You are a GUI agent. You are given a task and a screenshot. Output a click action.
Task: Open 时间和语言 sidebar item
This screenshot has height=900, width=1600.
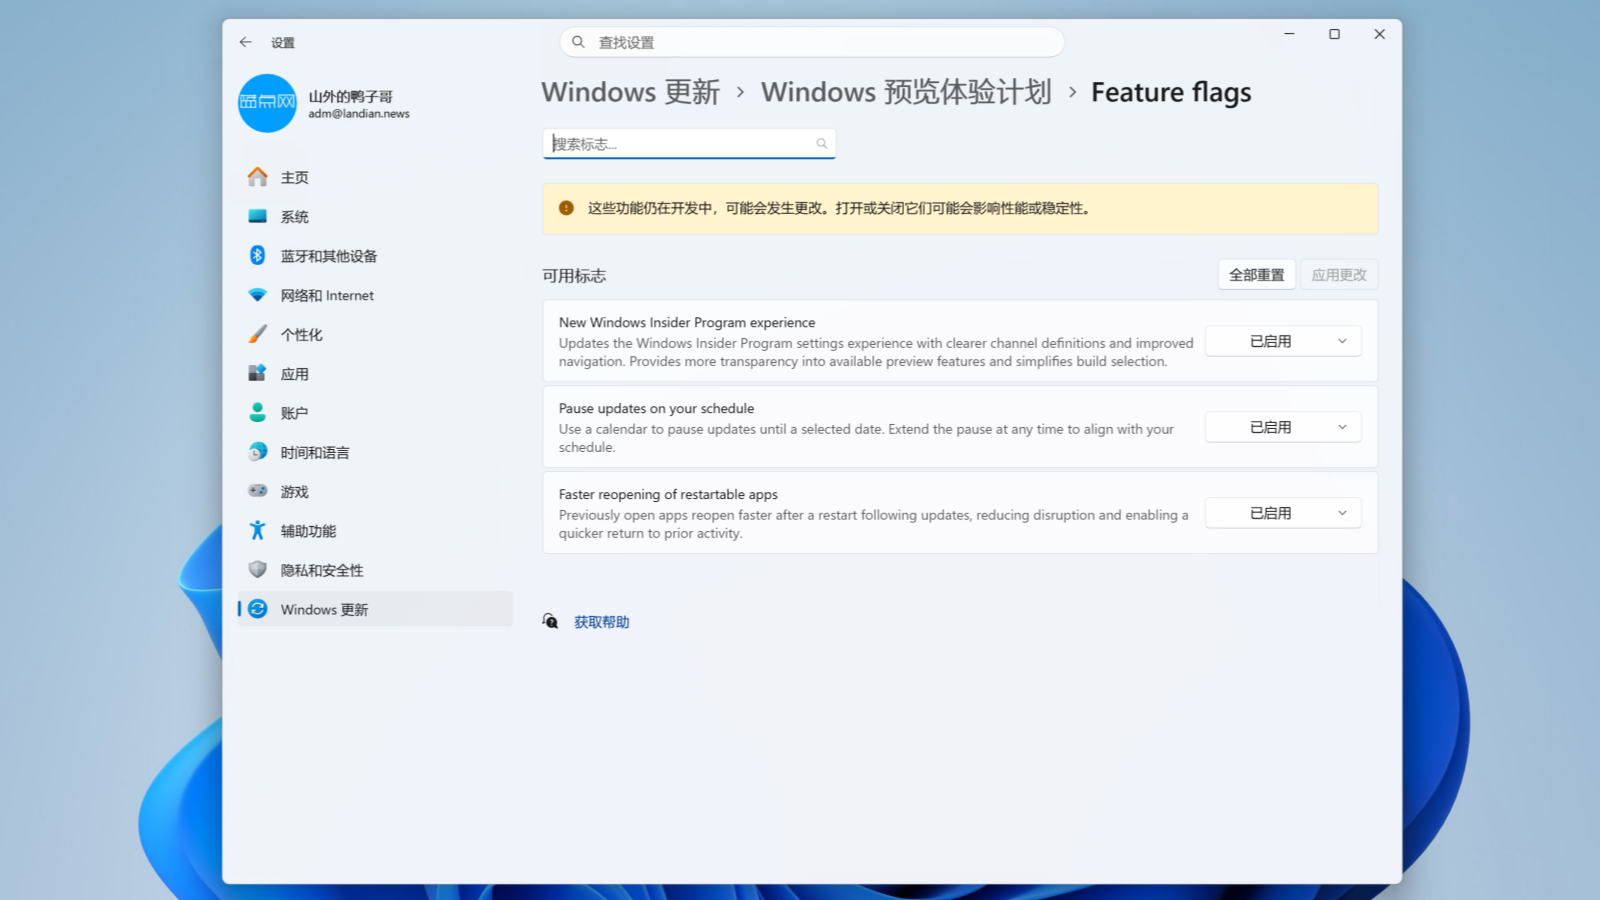315,453
